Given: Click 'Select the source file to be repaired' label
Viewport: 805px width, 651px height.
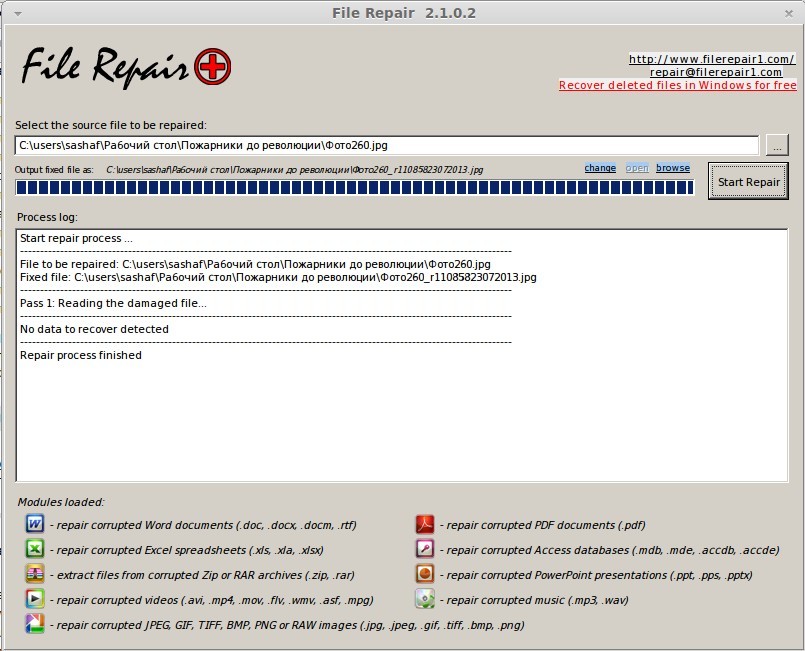Looking at the screenshot, I should click(110, 125).
